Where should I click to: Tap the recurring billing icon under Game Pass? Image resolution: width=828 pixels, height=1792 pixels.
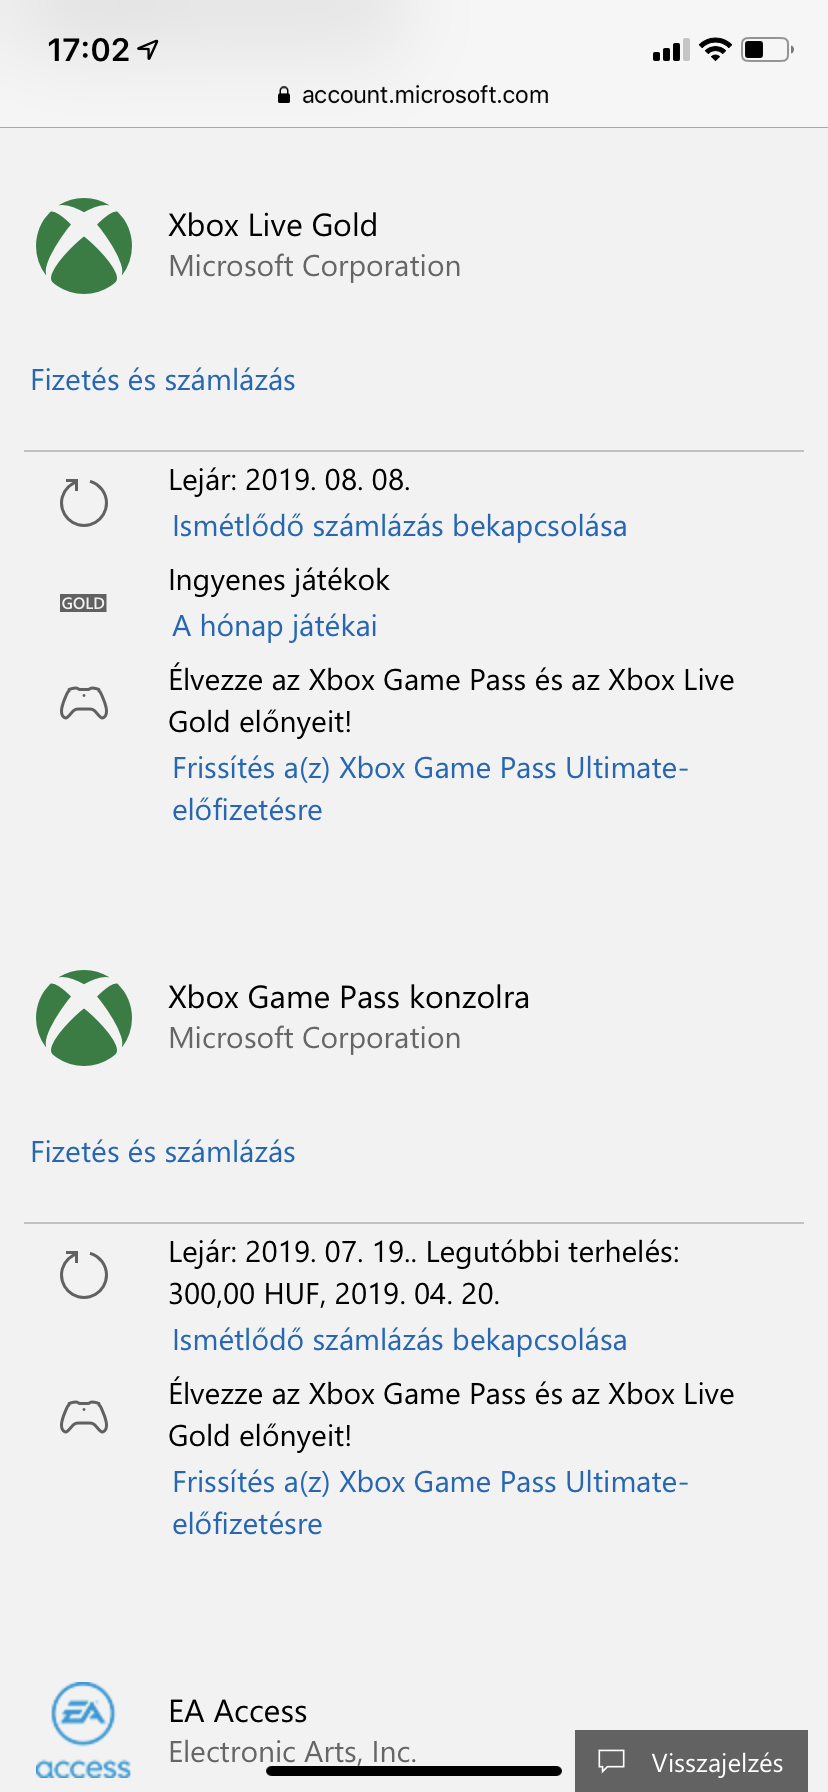coord(84,1274)
